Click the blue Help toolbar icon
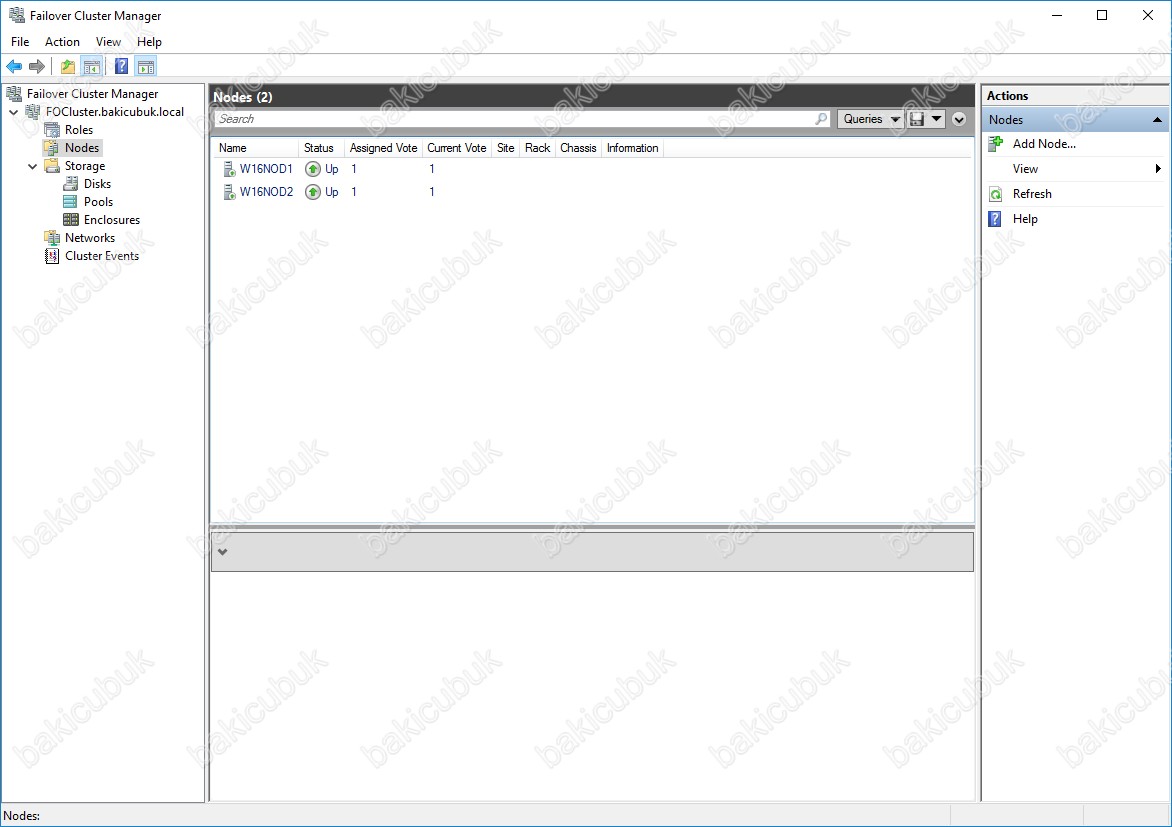The height and width of the screenshot is (827, 1172). (x=121, y=67)
